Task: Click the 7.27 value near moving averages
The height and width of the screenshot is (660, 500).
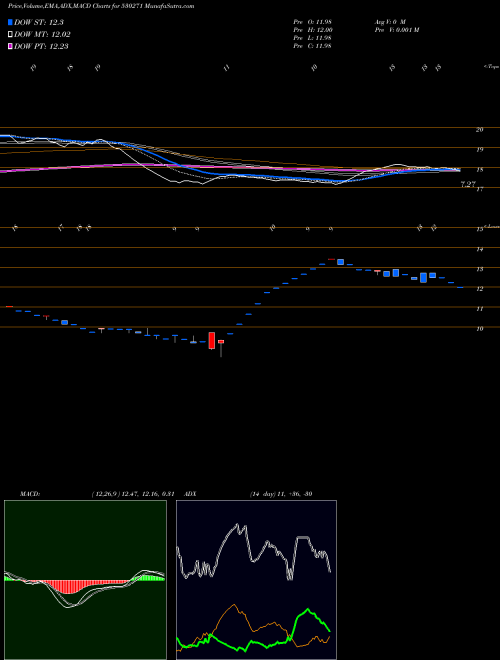Action: point(468,184)
